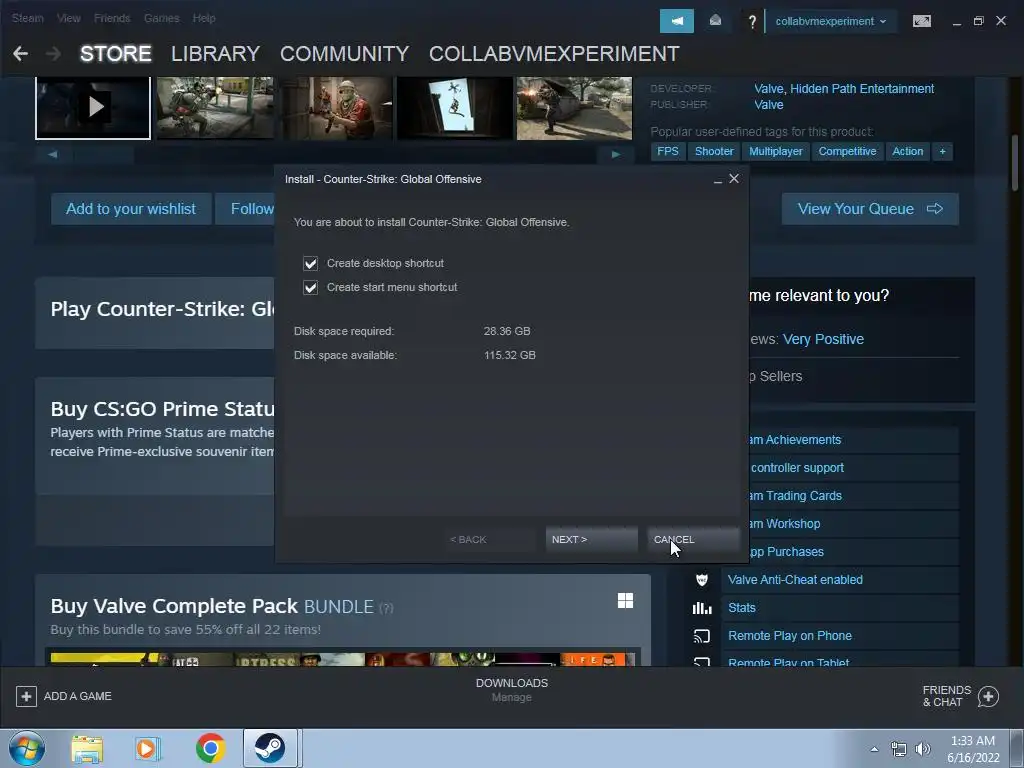The height and width of the screenshot is (768, 1024).
Task: Minimize the Install dialog
Action: [x=718, y=180]
